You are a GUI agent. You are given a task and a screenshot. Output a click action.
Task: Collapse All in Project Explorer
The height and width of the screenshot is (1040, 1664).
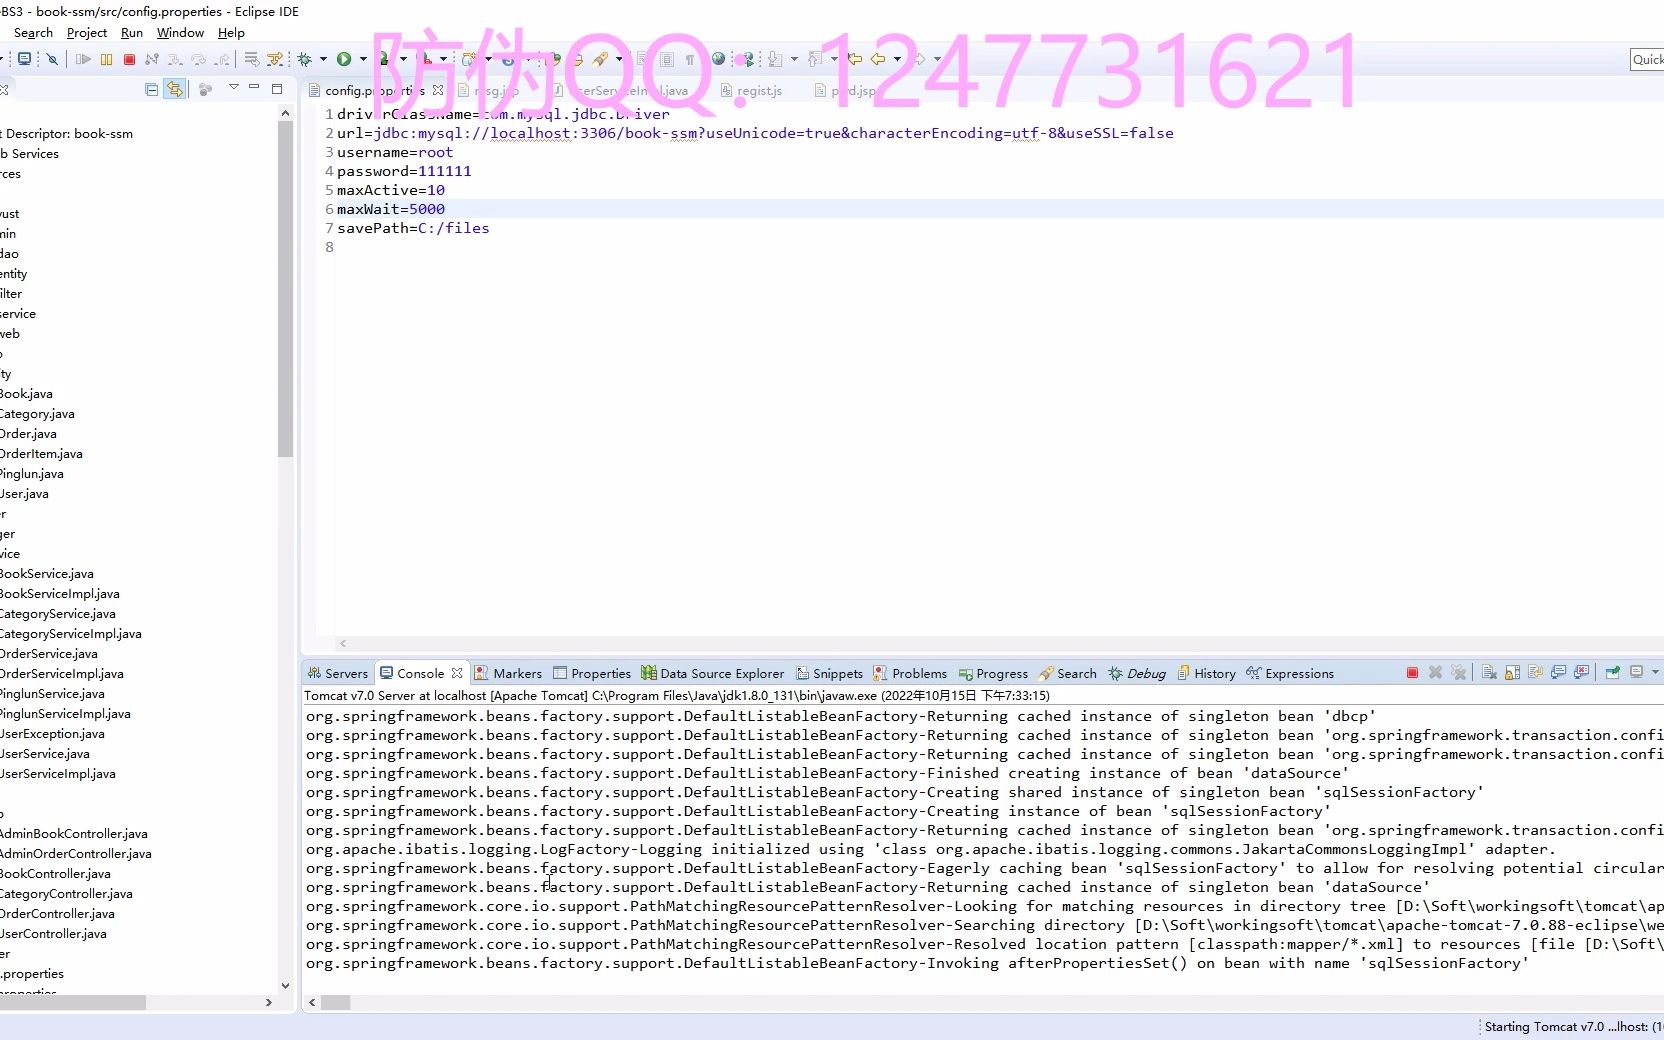point(152,90)
